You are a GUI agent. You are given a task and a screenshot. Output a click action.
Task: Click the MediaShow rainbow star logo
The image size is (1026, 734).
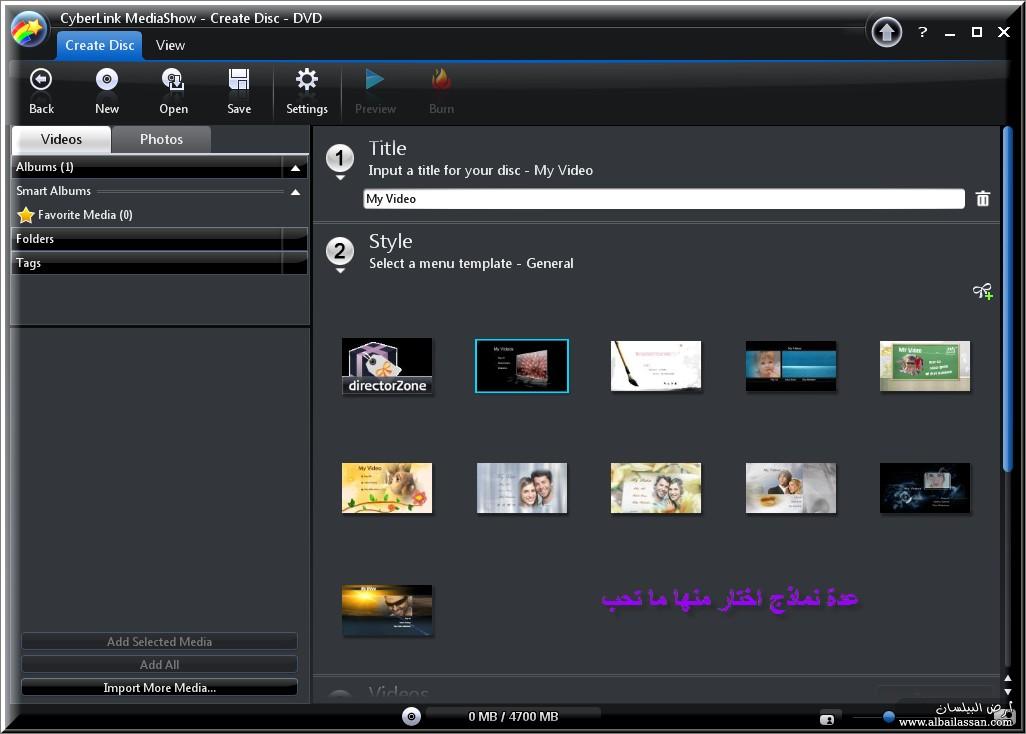click(x=28, y=30)
